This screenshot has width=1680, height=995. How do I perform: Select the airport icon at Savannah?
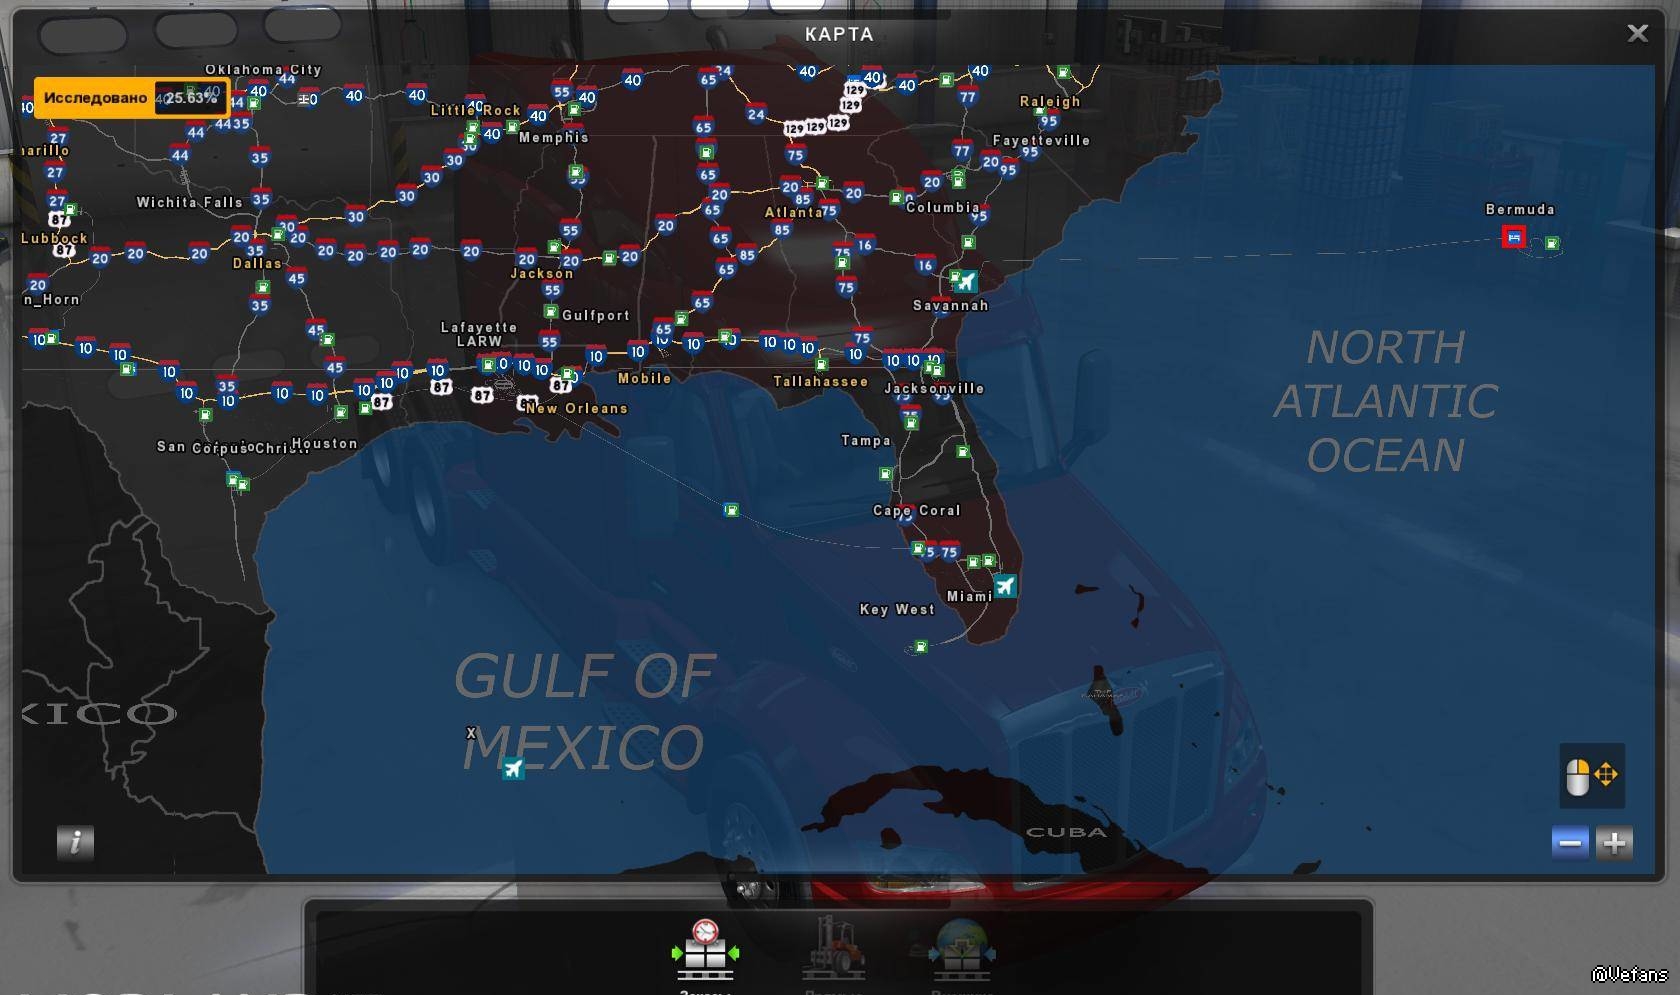[x=965, y=281]
